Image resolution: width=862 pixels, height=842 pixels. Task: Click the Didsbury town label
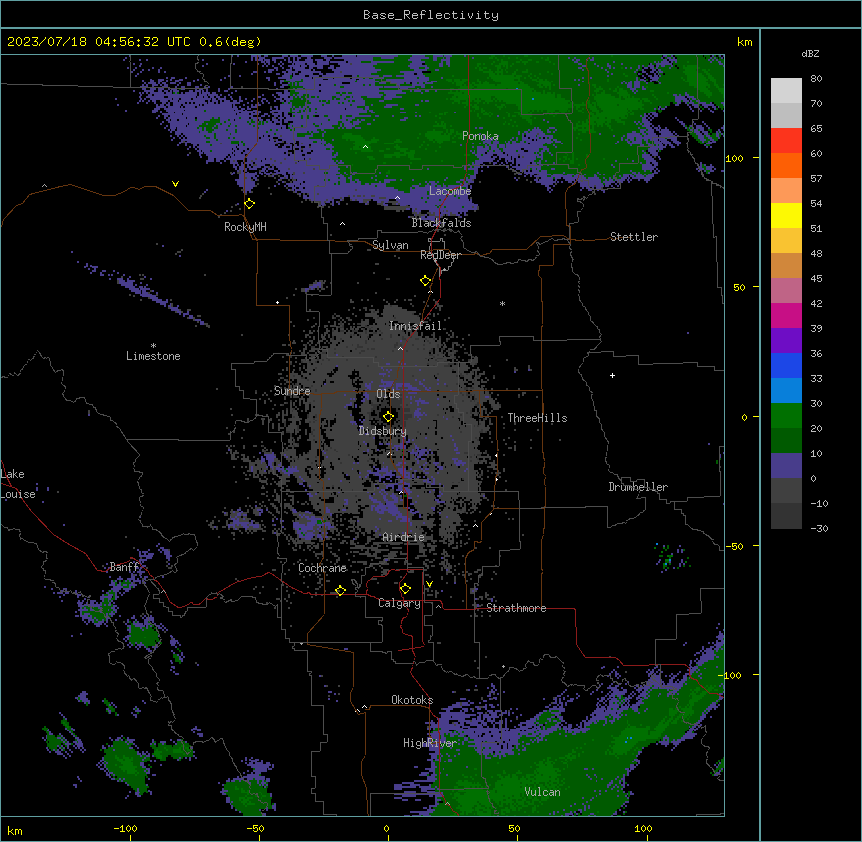[x=383, y=431]
